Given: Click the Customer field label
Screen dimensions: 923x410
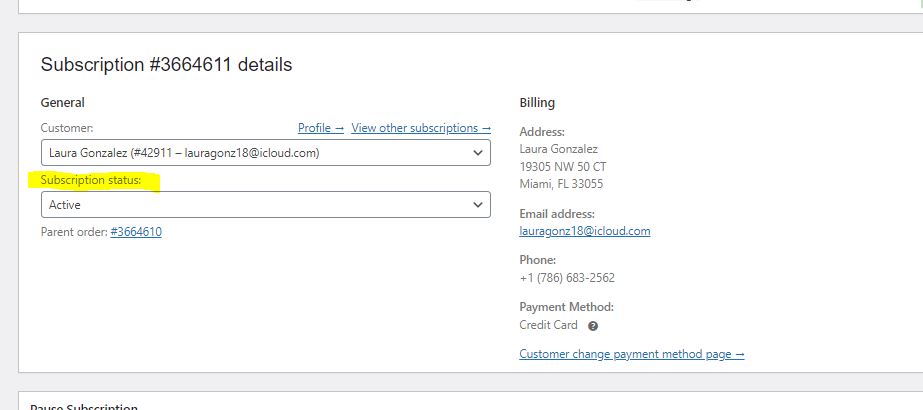Looking at the screenshot, I should [67, 128].
